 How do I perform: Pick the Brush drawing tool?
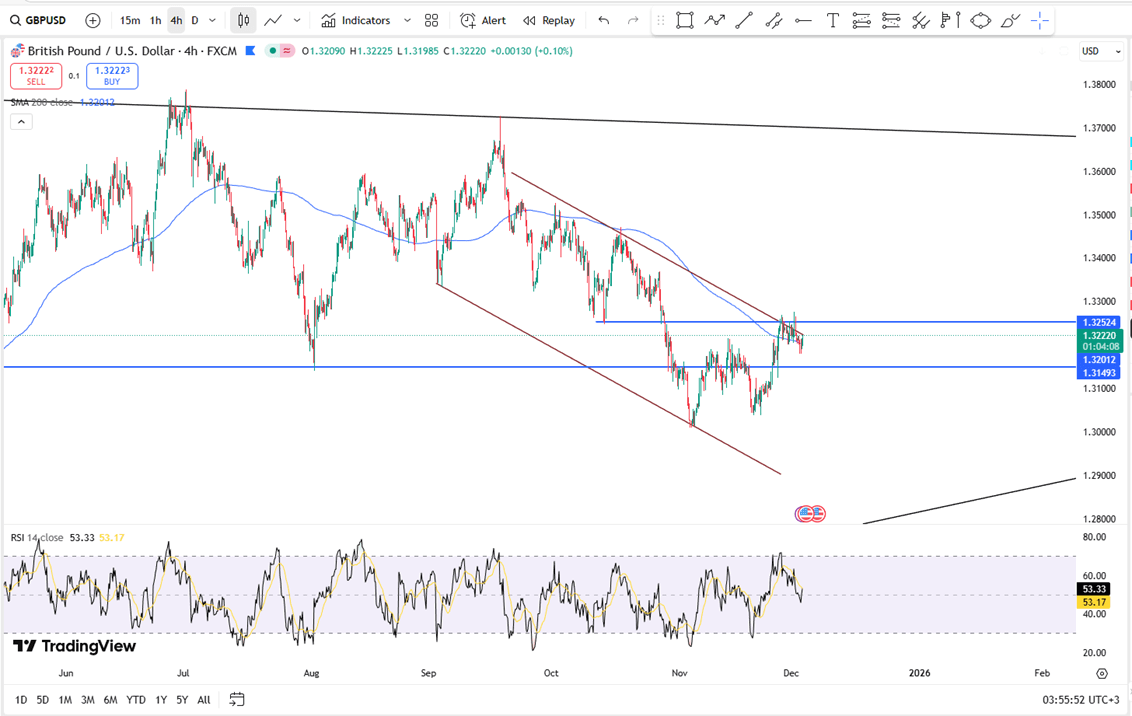1010,20
